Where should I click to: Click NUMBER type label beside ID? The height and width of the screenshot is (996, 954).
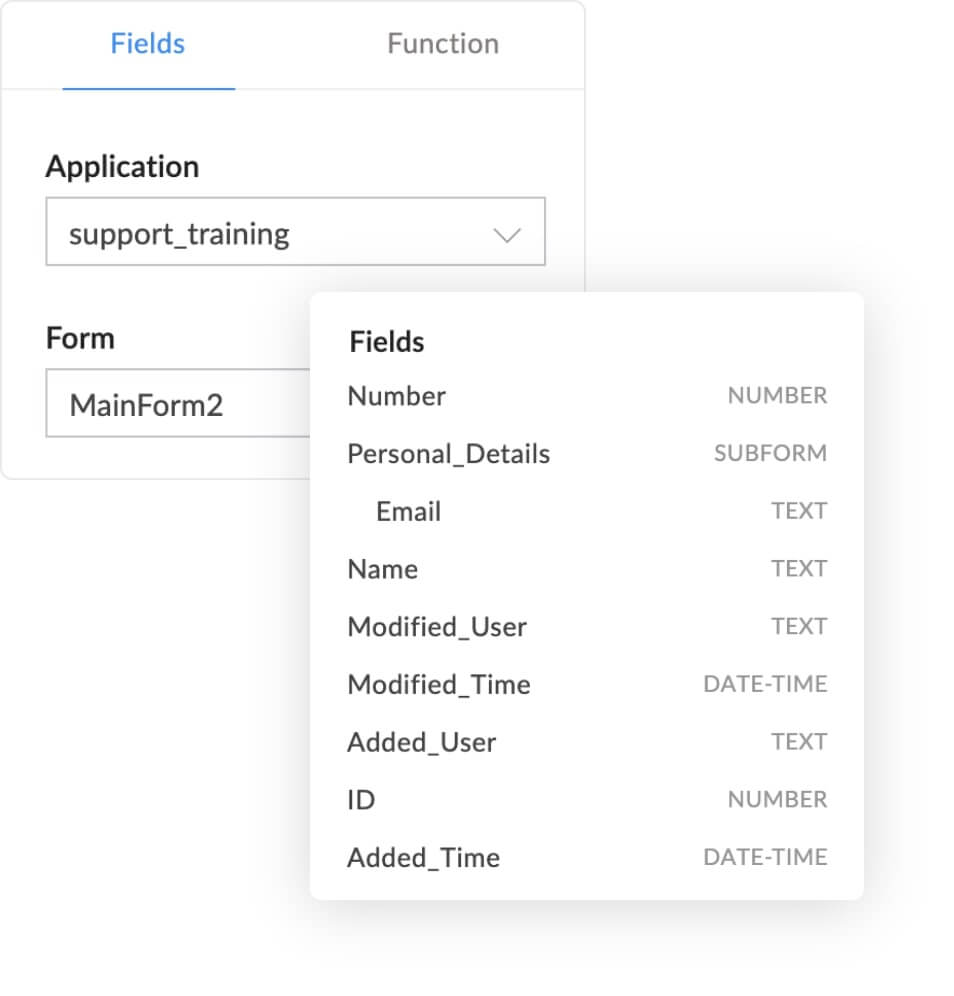[777, 800]
